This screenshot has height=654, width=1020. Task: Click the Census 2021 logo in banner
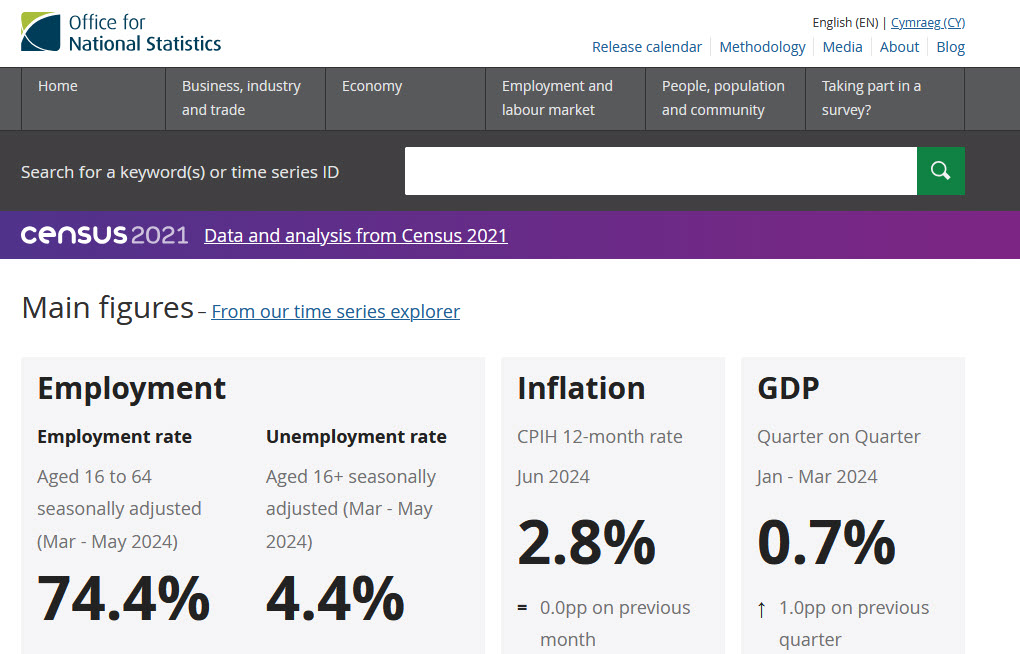(x=105, y=236)
